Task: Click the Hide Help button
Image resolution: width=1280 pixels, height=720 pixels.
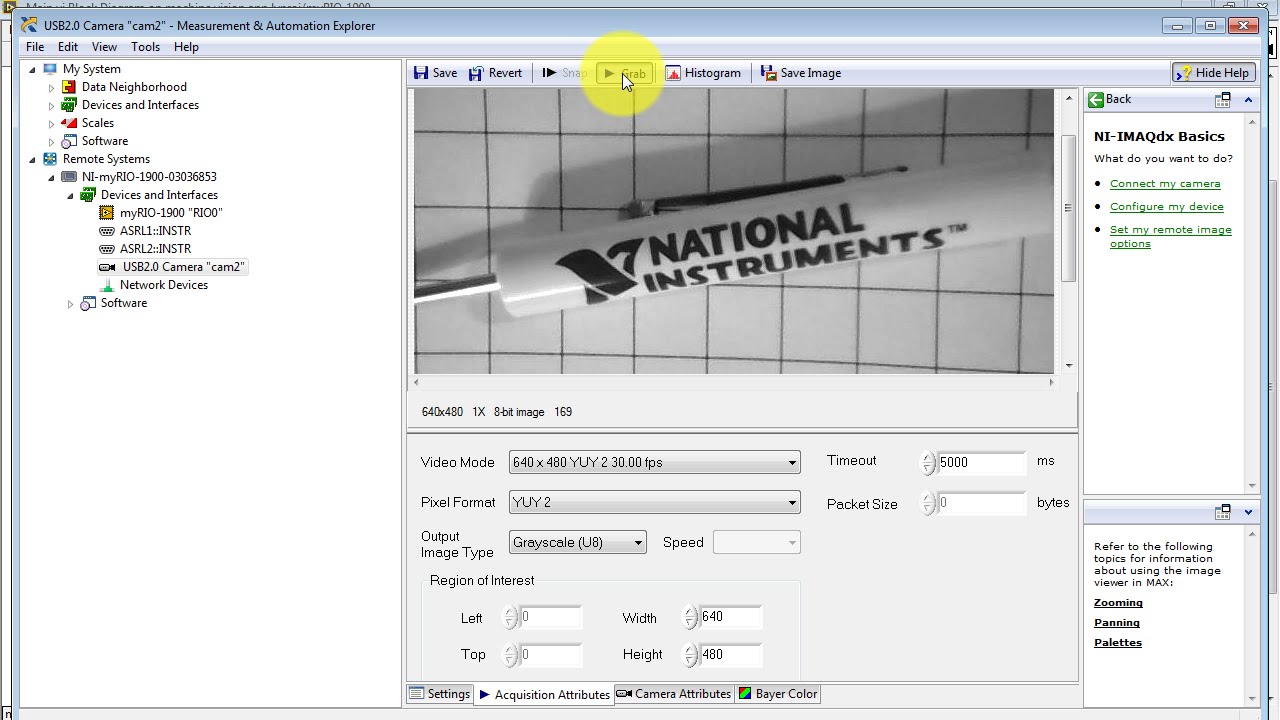Action: click(1213, 73)
